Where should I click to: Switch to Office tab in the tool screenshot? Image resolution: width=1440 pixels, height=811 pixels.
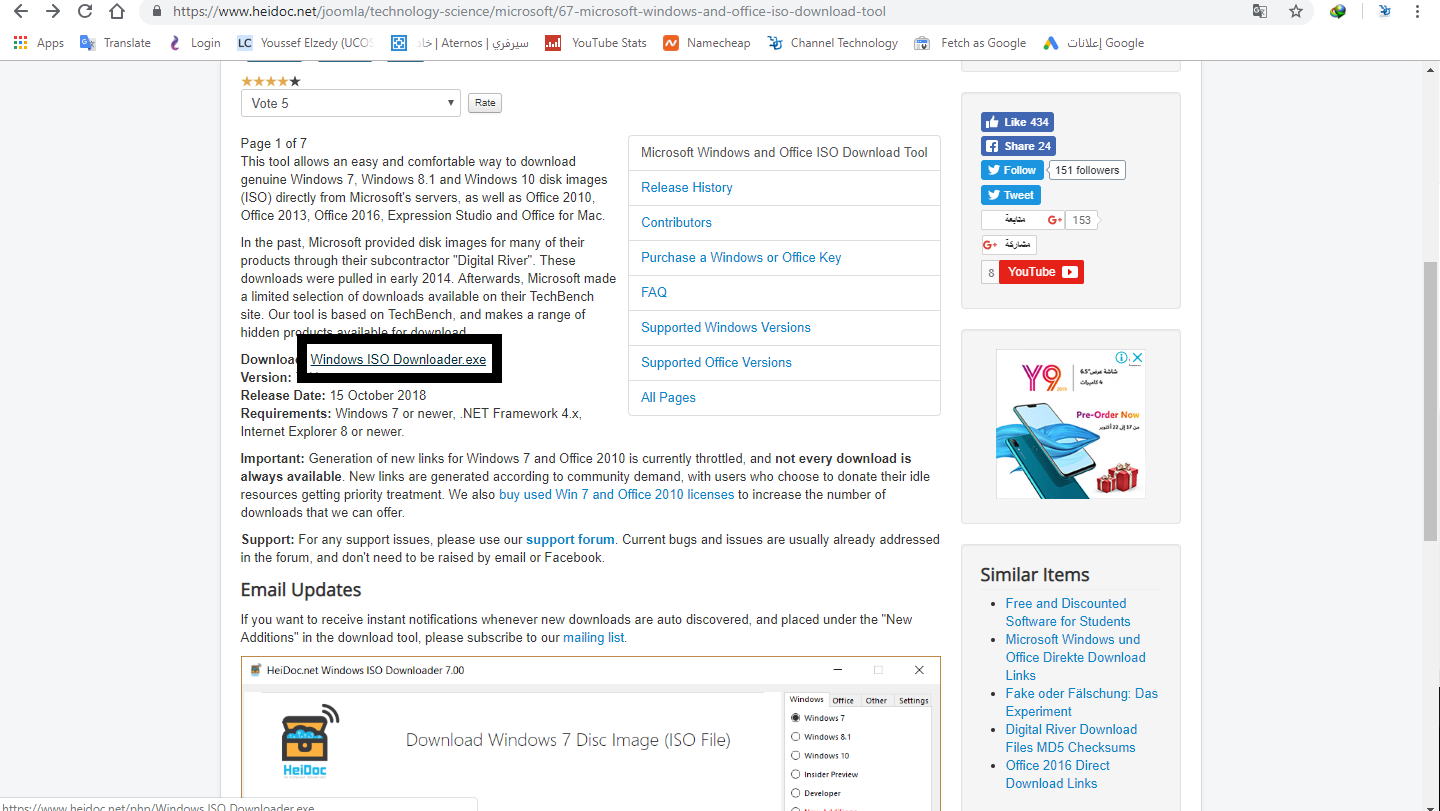[844, 700]
